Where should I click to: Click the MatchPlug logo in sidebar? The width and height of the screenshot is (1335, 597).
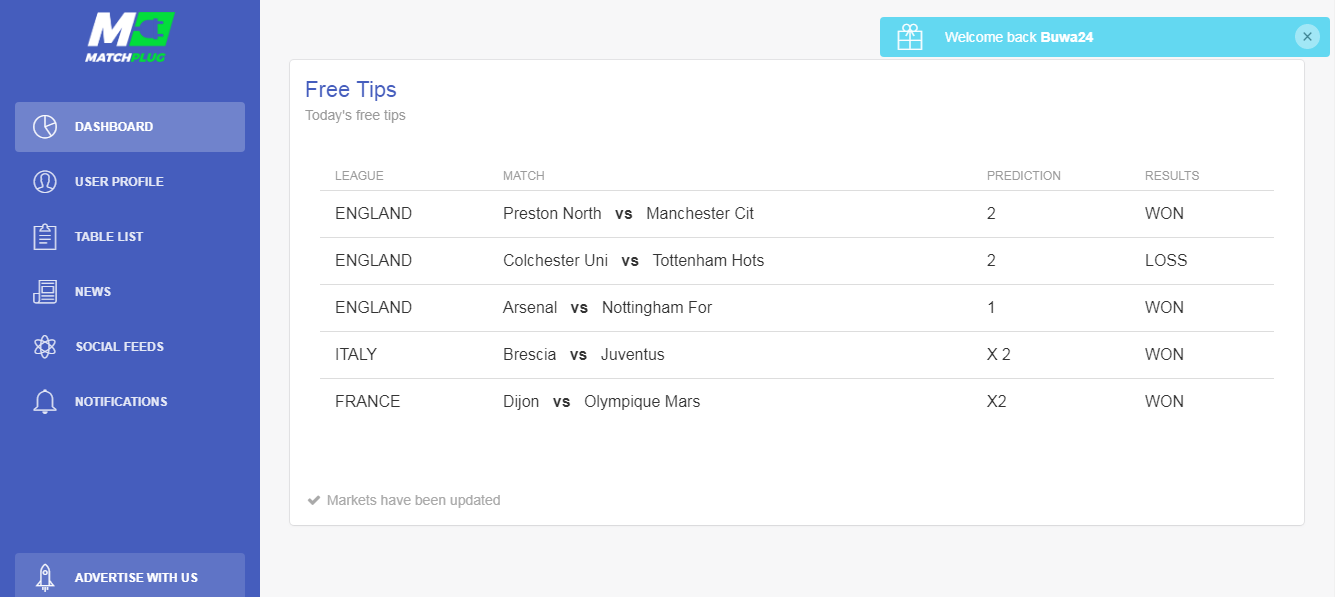(130, 38)
